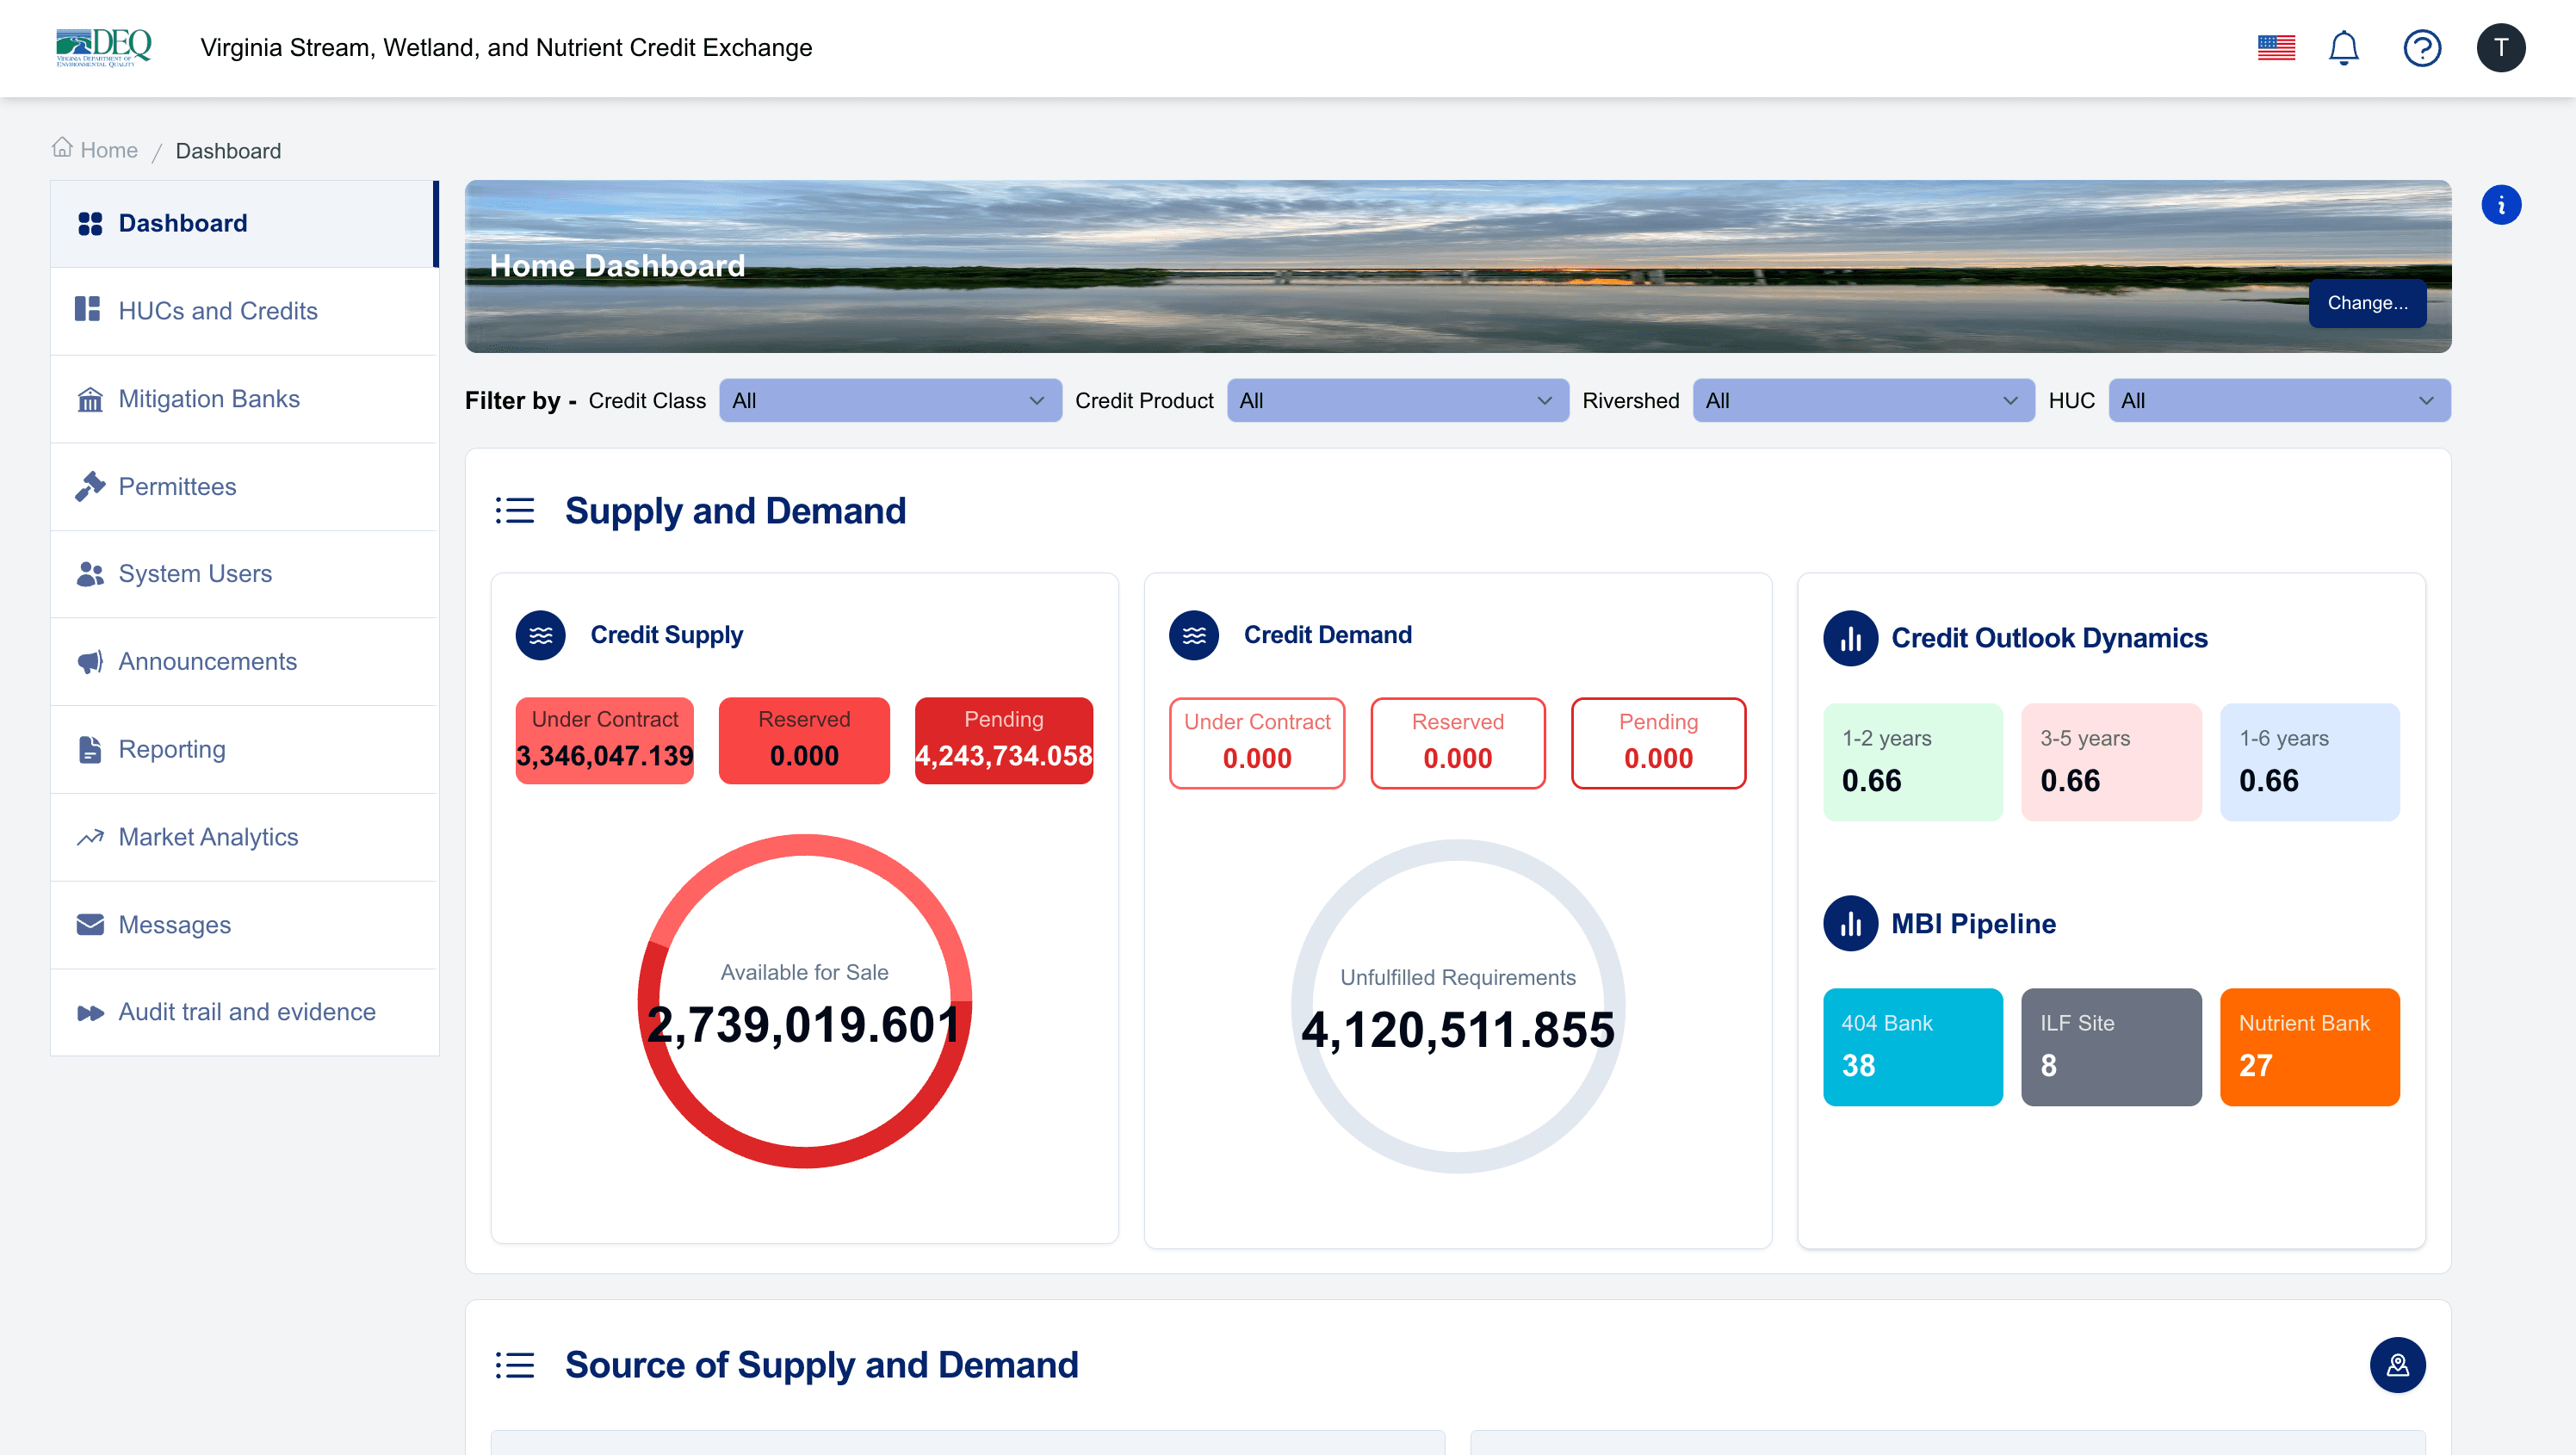The image size is (2576, 1455).
Task: Click the Pending credit supply card
Action: 1003,740
